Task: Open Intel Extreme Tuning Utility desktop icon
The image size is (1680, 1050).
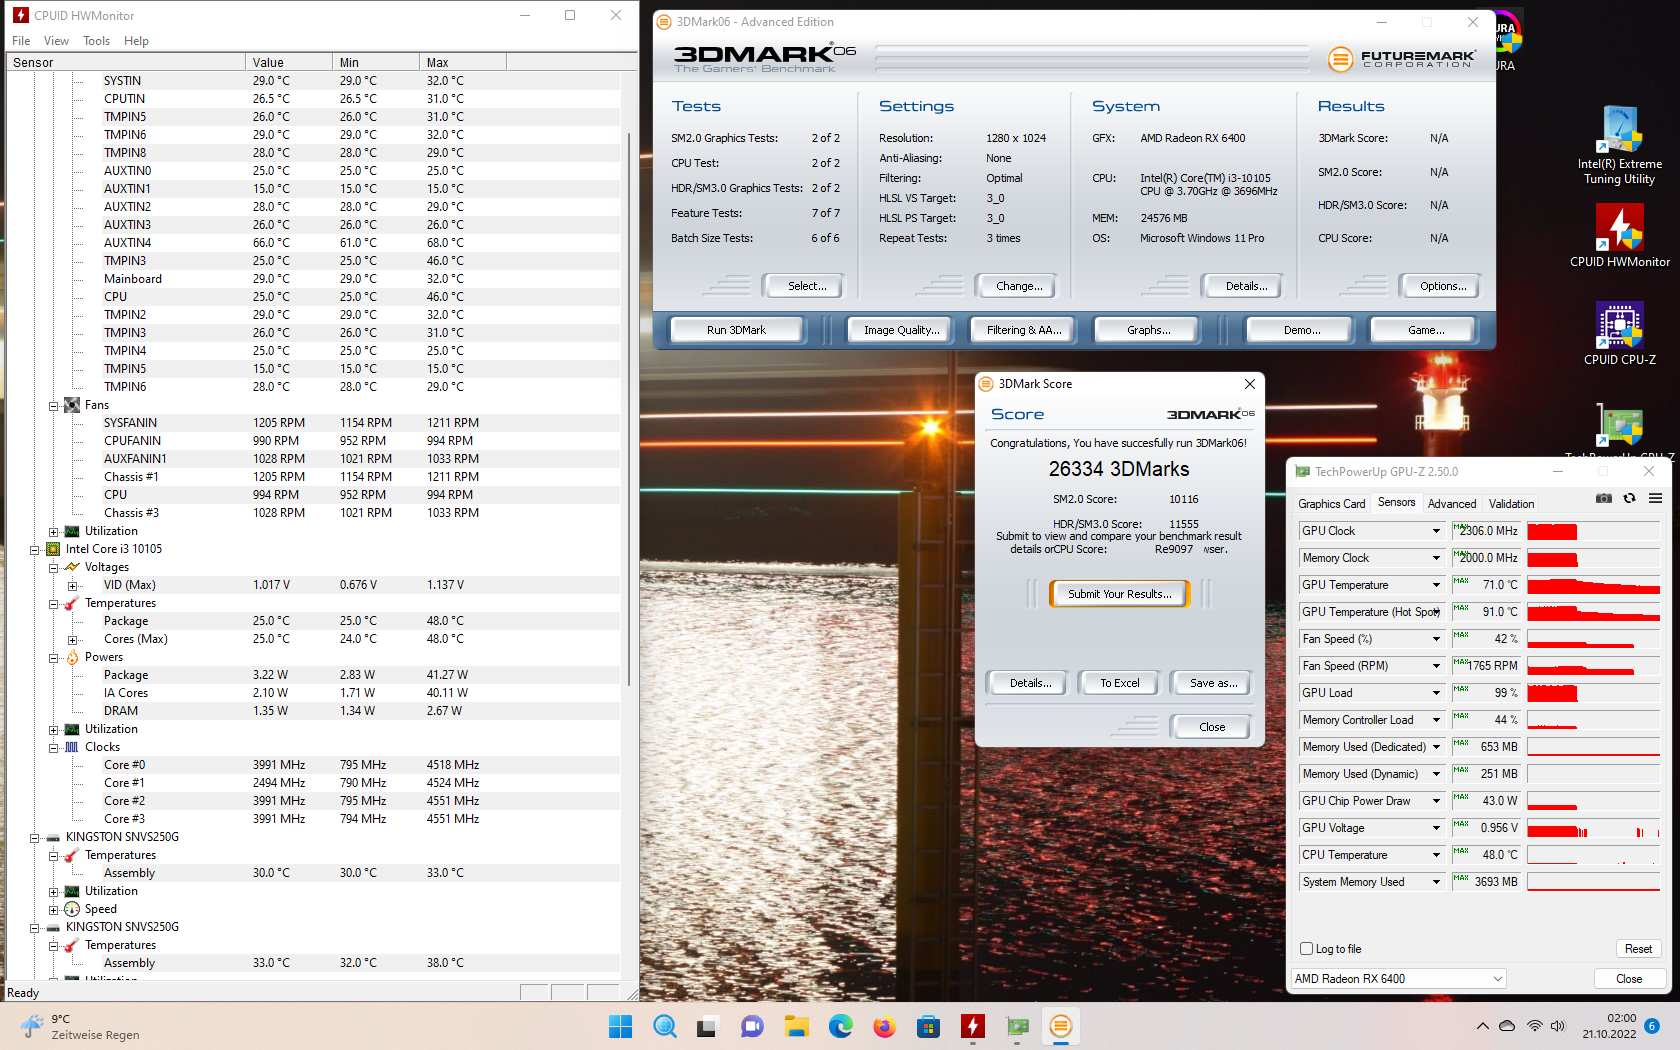Action: (1620, 146)
